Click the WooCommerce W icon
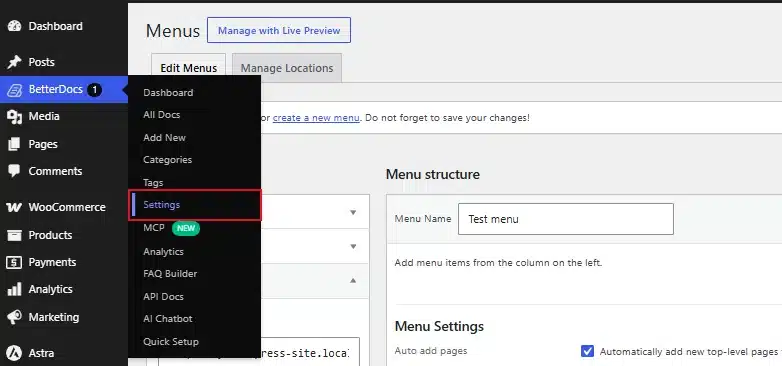This screenshot has height=366, width=782. coord(14,207)
